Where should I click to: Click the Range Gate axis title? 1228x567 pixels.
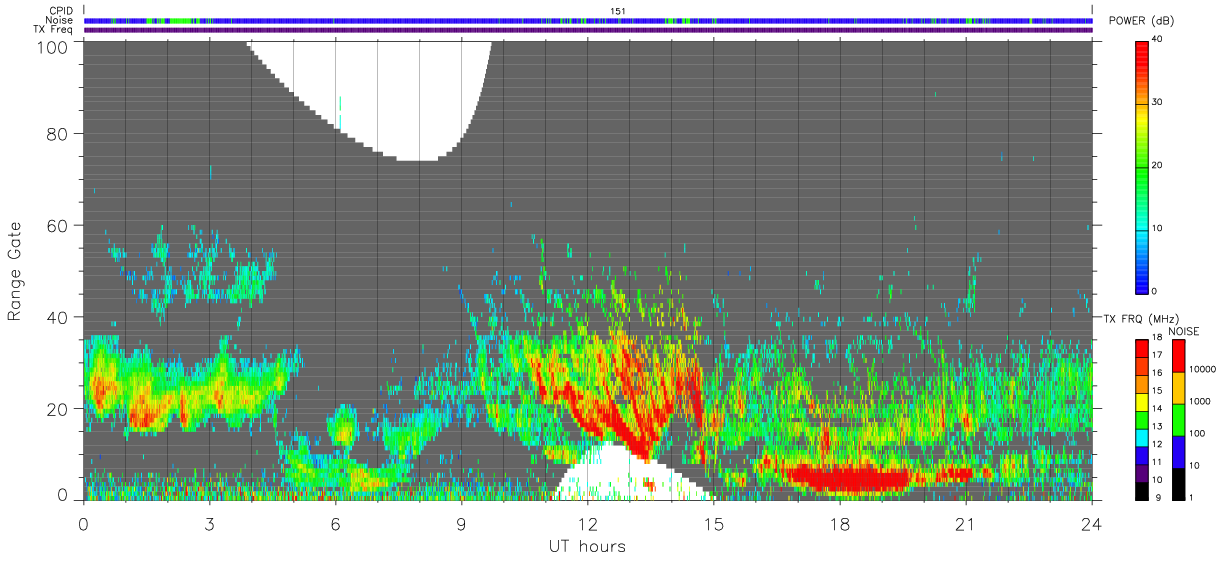click(15, 272)
